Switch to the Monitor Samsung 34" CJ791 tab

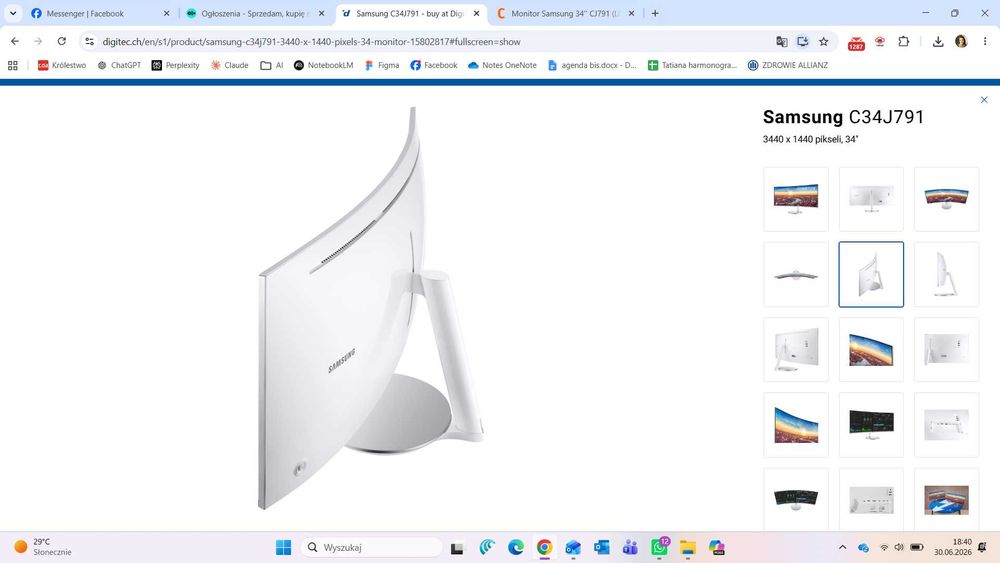point(565,13)
